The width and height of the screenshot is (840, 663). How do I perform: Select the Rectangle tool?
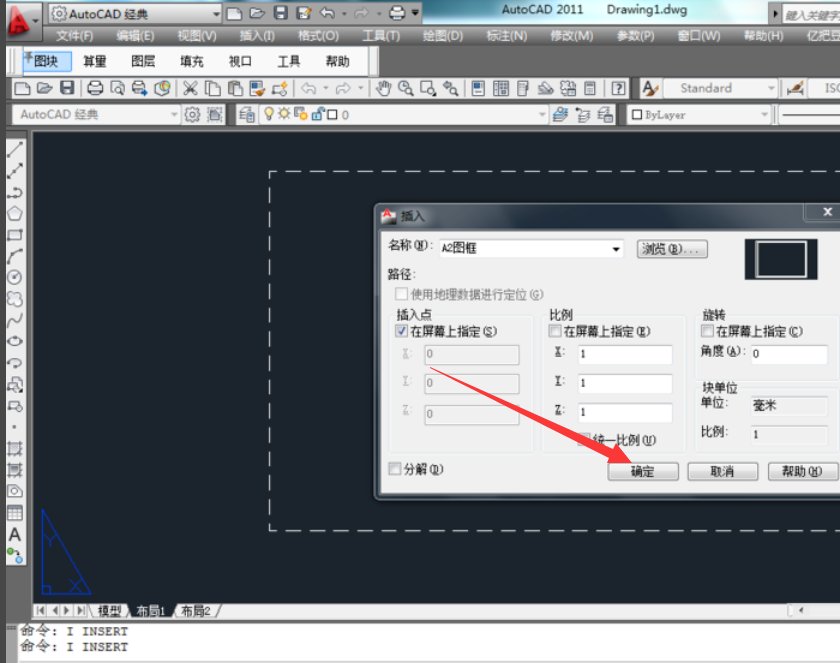[x=12, y=235]
